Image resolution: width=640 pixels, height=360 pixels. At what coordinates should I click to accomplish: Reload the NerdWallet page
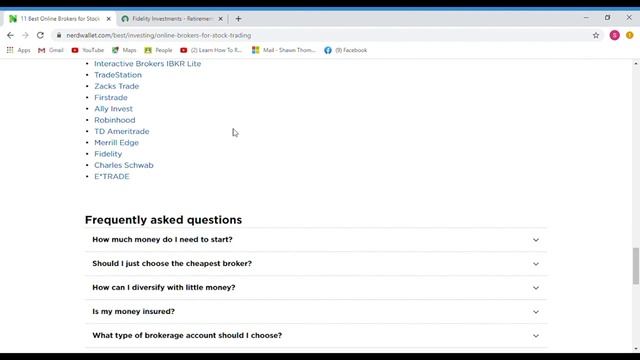click(40, 36)
